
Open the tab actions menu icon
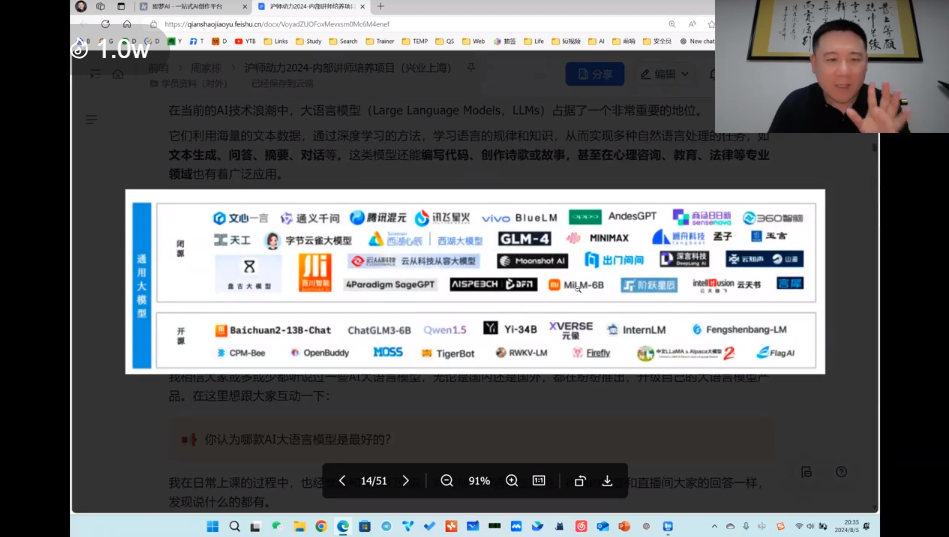click(121, 6)
